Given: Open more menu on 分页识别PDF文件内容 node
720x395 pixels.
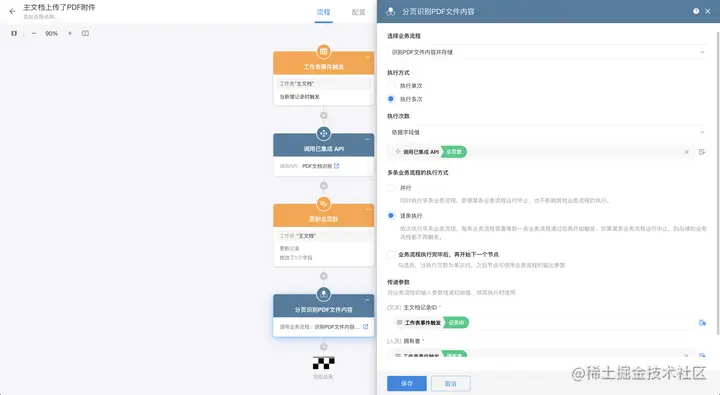Looking at the screenshot, I should coord(367,300).
